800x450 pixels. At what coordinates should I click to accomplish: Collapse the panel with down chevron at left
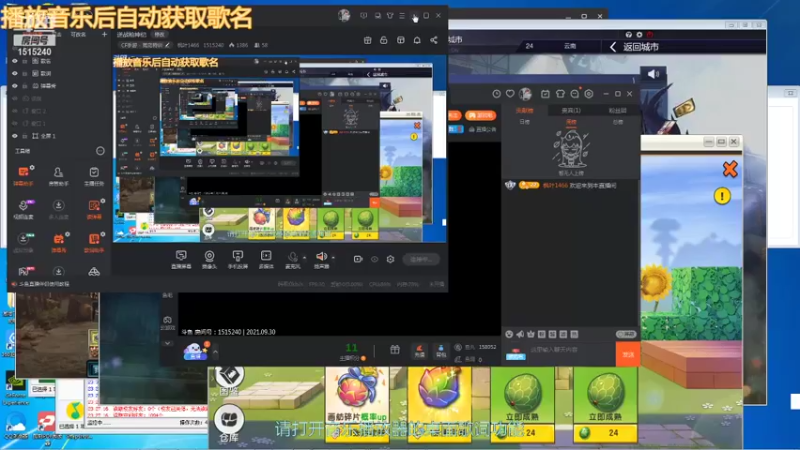167,343
